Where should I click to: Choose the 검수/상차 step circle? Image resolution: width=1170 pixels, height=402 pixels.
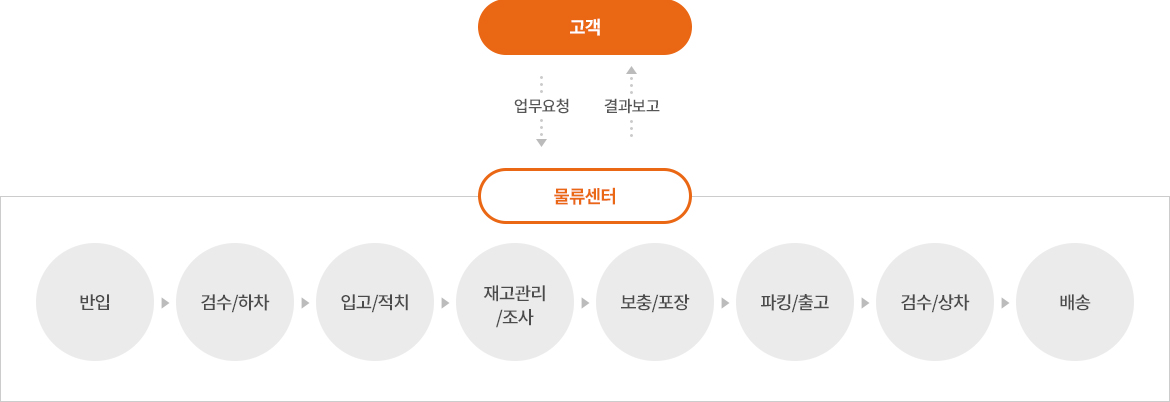tap(934, 302)
